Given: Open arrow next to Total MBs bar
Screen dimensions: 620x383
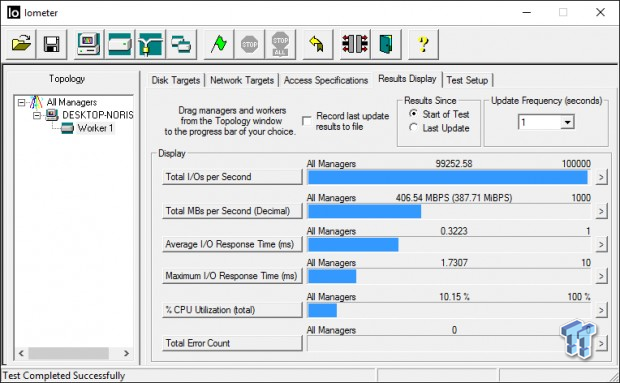Looking at the screenshot, I should point(601,211).
